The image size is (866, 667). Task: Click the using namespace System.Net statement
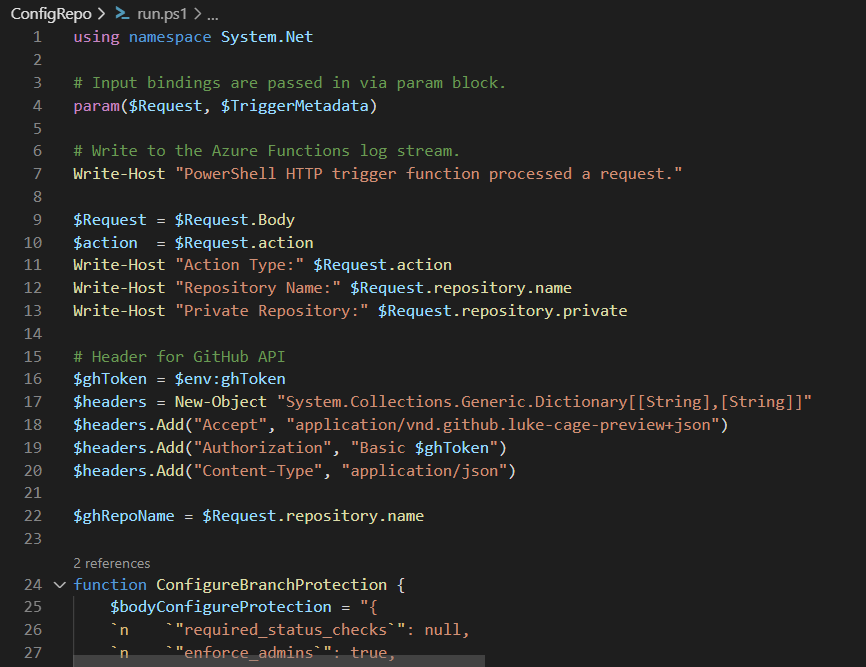point(192,36)
